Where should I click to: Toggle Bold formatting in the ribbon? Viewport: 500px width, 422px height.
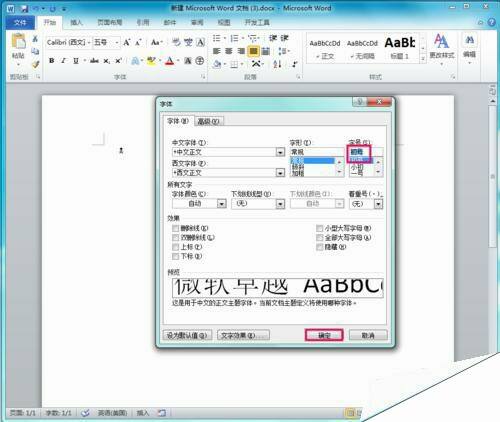coord(51,61)
